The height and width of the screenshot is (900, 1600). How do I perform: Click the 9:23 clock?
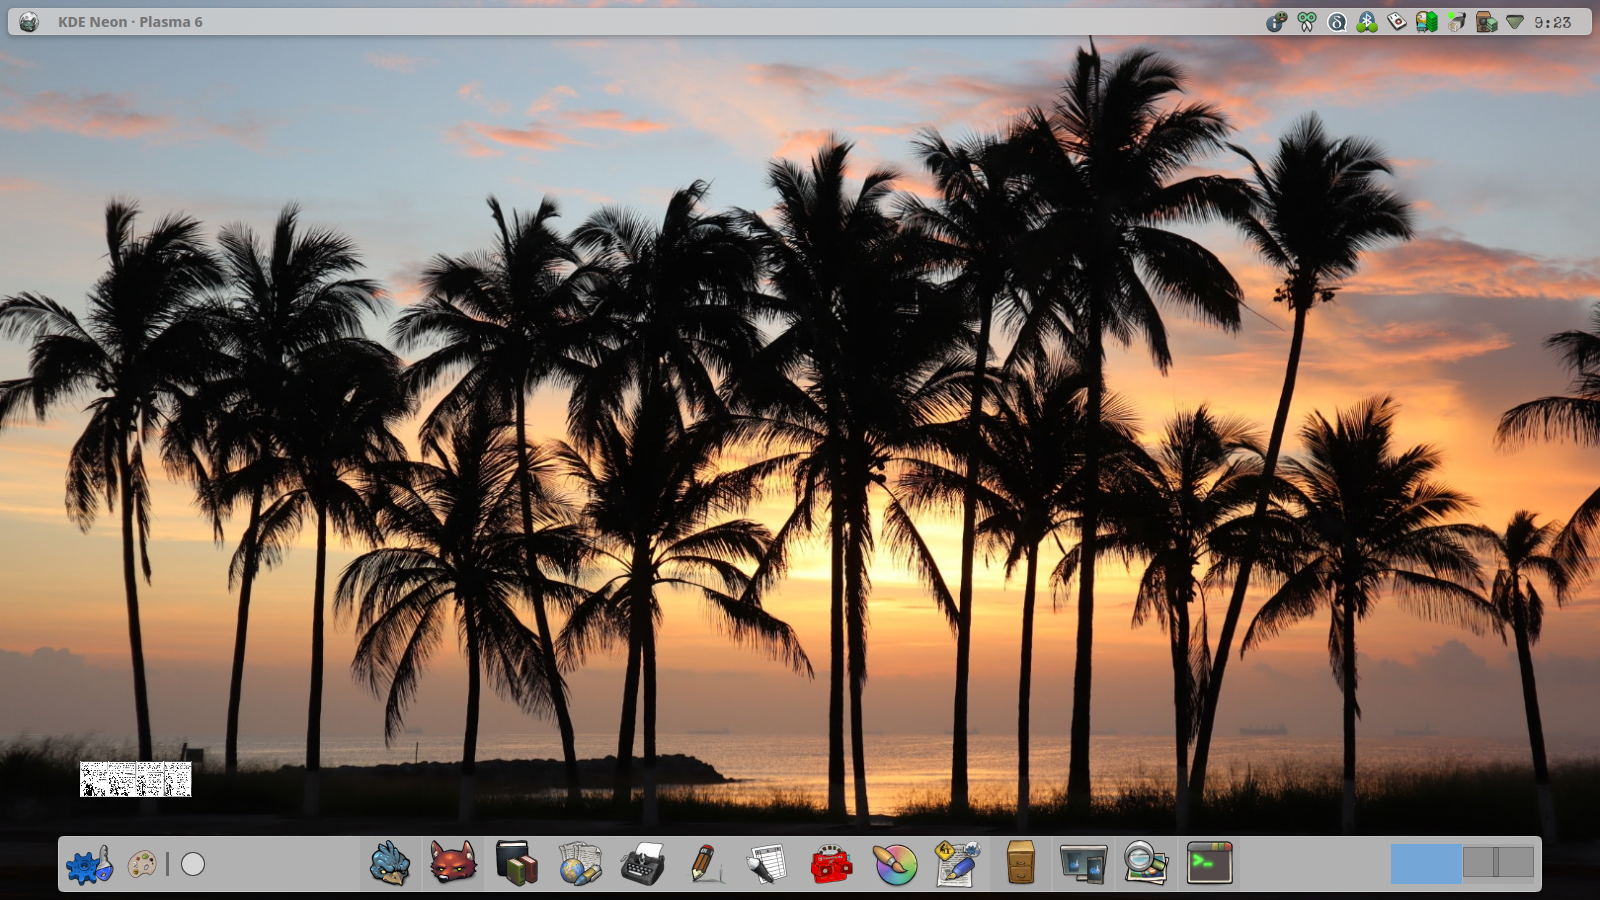tap(1552, 22)
